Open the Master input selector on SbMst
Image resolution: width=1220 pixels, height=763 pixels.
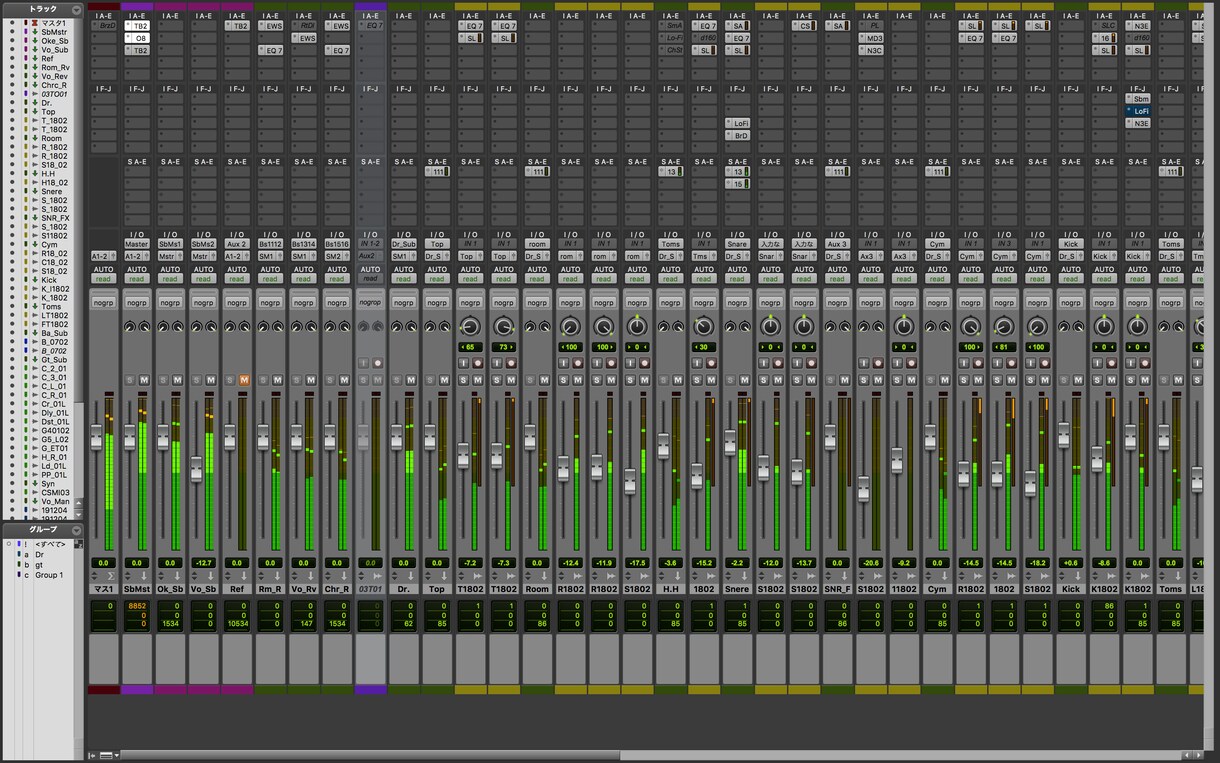[x=137, y=244]
